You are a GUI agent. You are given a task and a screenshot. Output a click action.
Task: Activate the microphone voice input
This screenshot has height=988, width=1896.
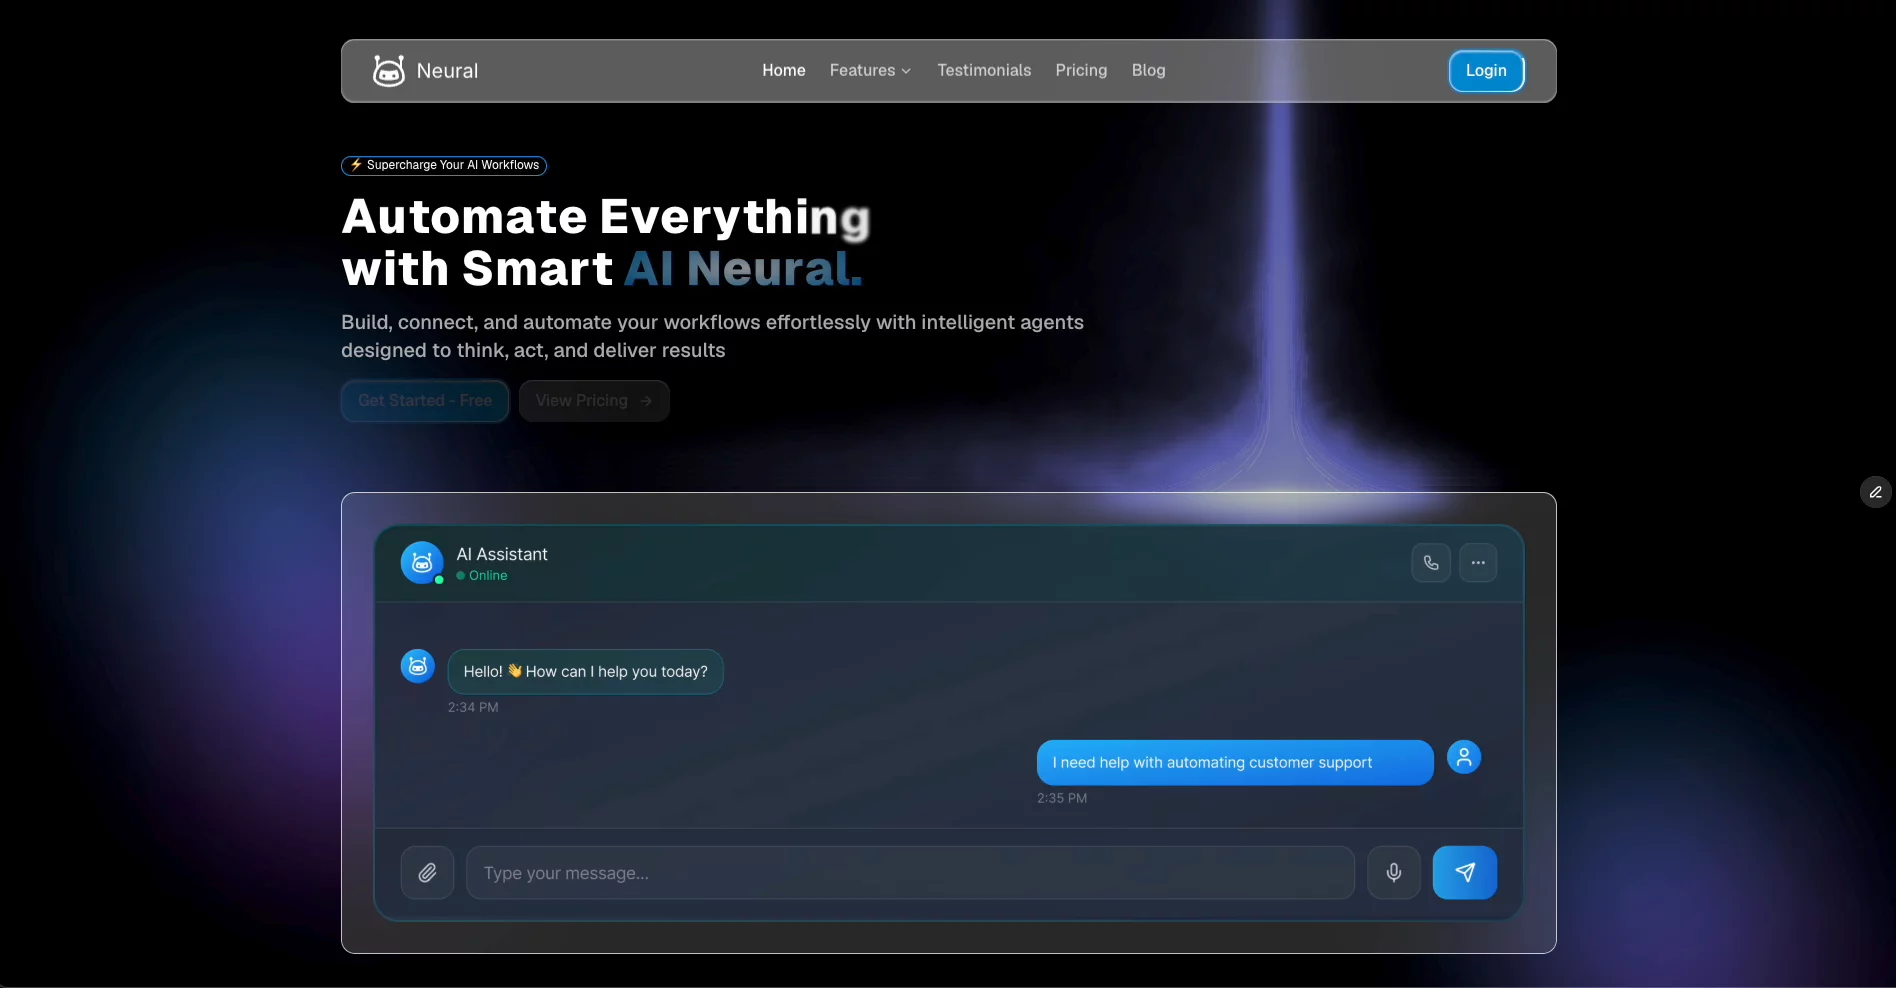tap(1394, 873)
